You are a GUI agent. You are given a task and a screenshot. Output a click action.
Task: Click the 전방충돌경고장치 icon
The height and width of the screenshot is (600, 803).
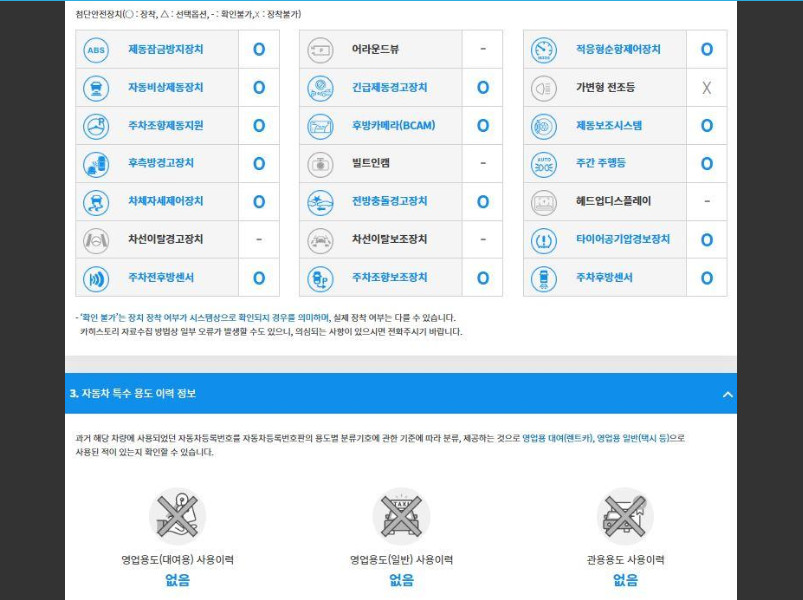(320, 201)
